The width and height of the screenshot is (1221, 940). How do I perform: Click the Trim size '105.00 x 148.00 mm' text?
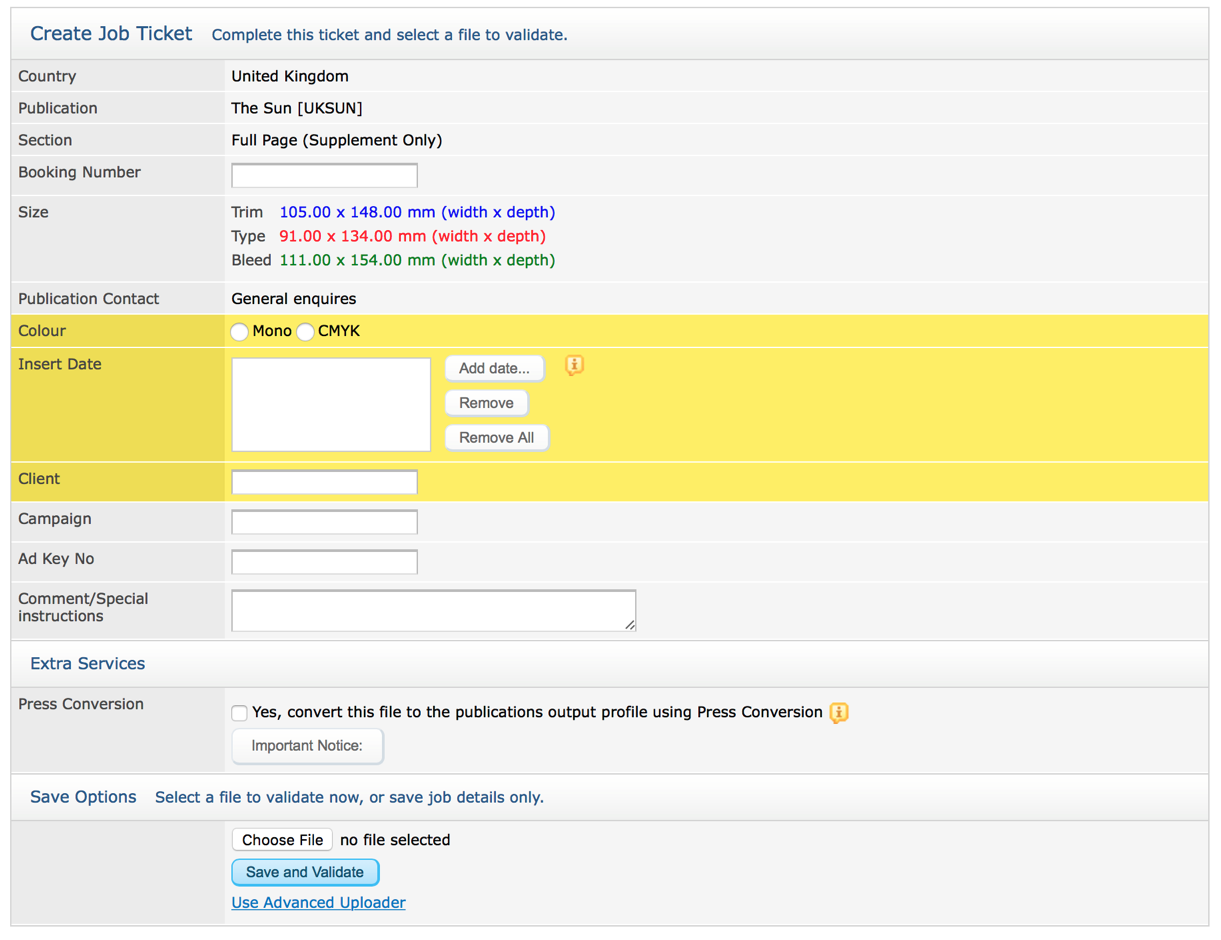[357, 212]
